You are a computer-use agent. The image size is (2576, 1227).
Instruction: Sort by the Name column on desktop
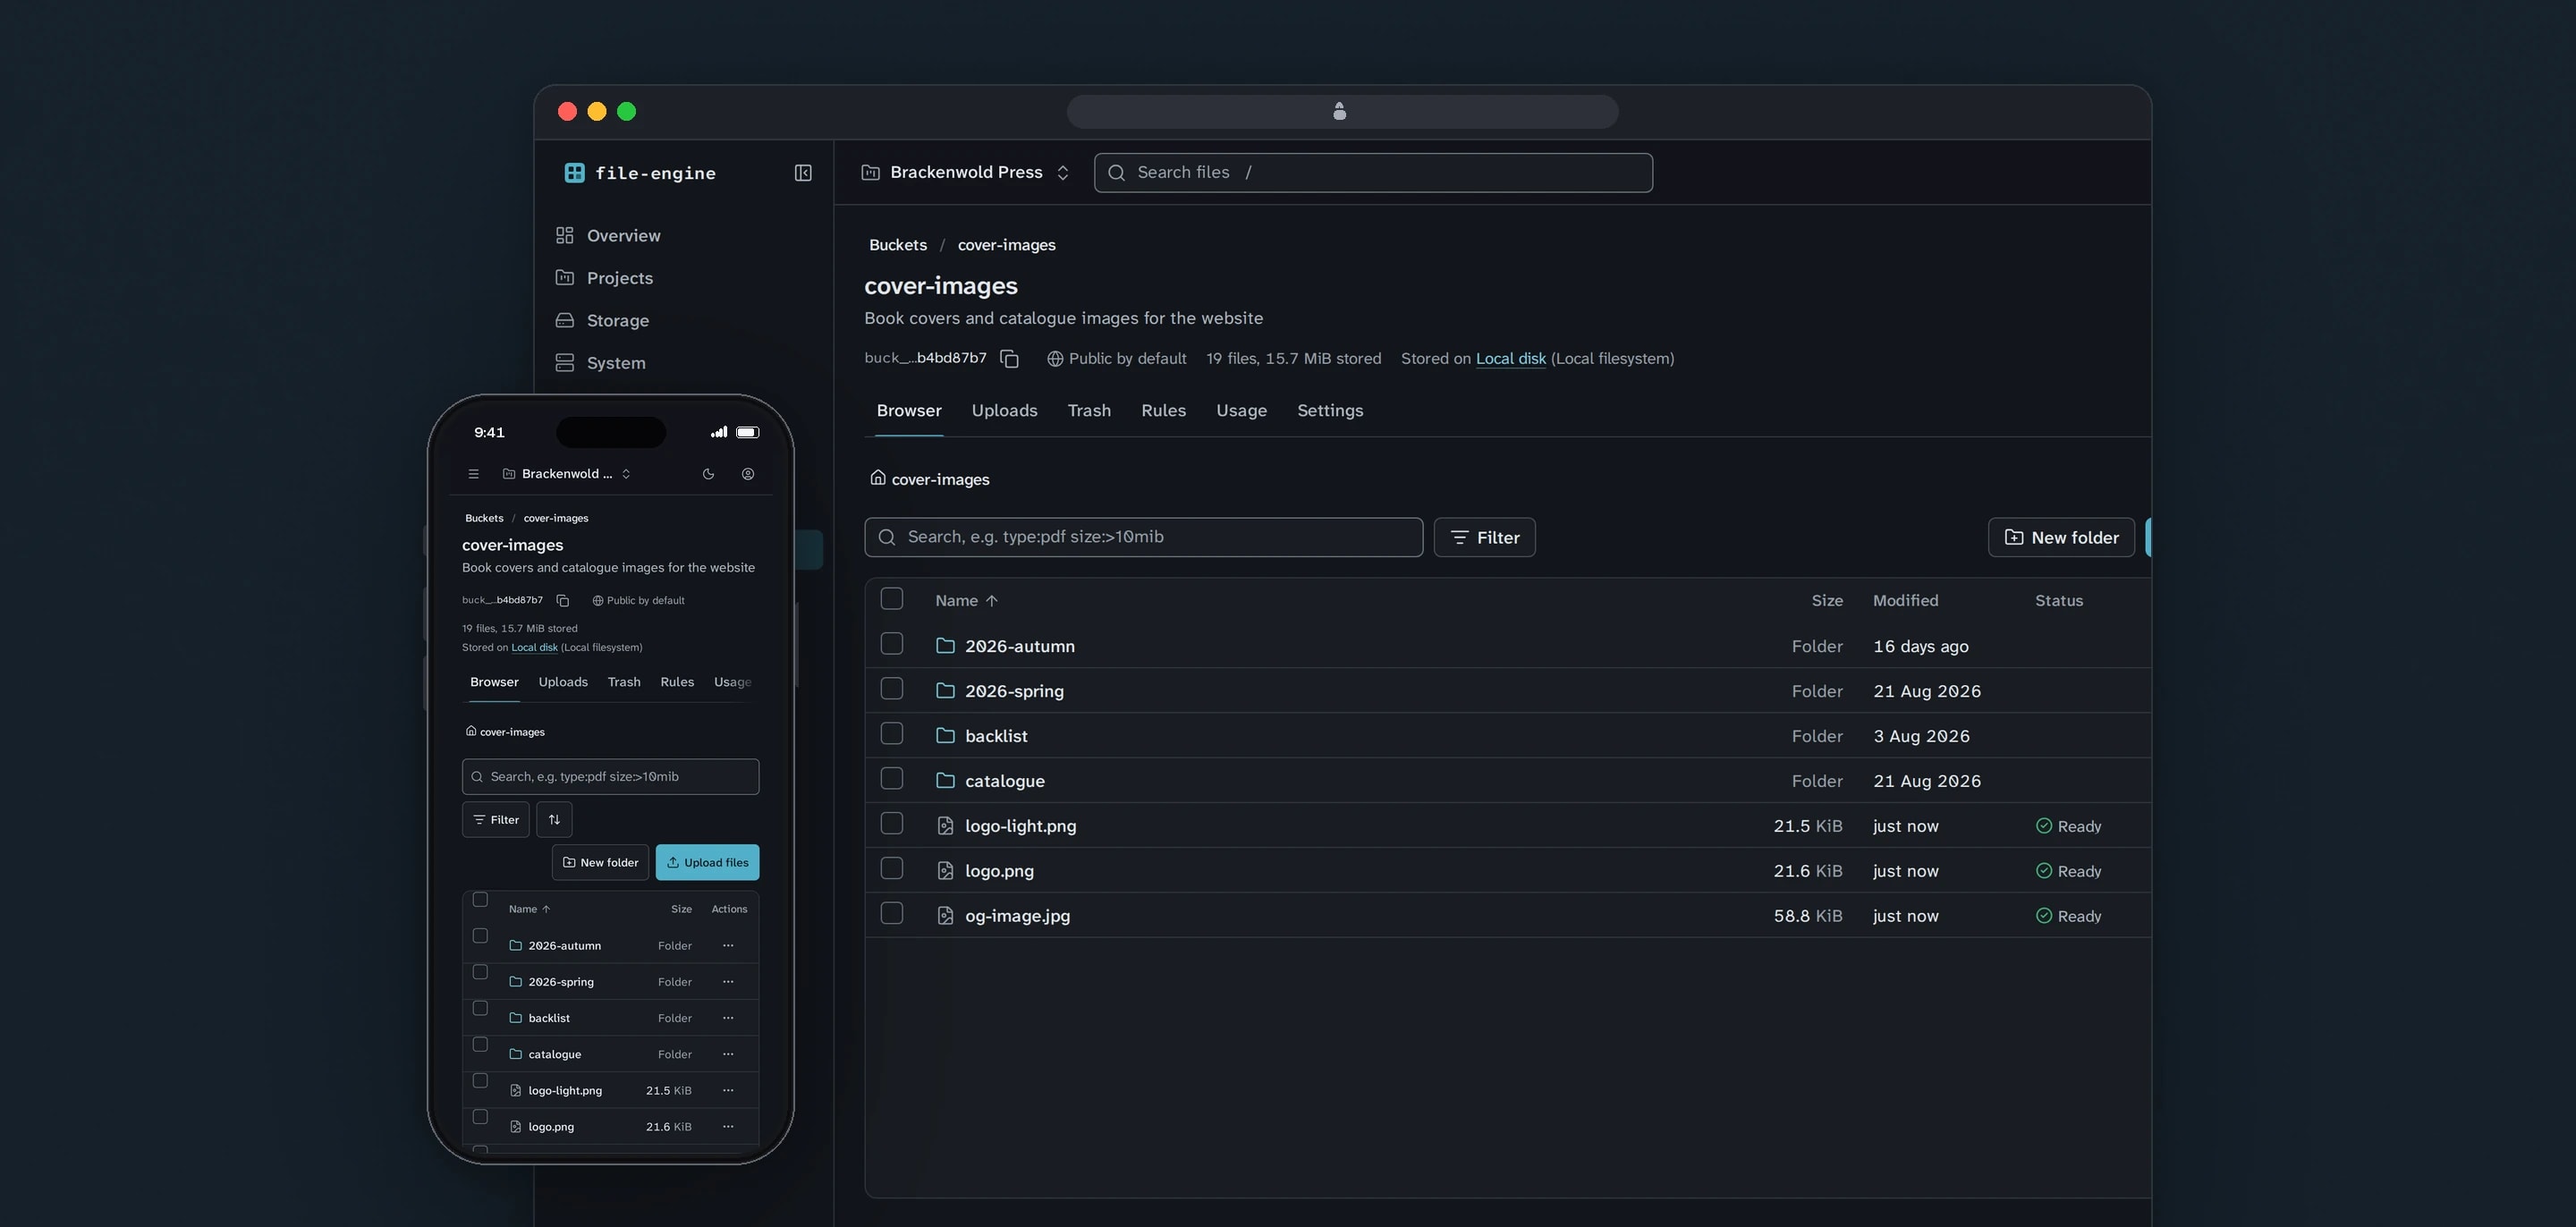[x=966, y=600]
